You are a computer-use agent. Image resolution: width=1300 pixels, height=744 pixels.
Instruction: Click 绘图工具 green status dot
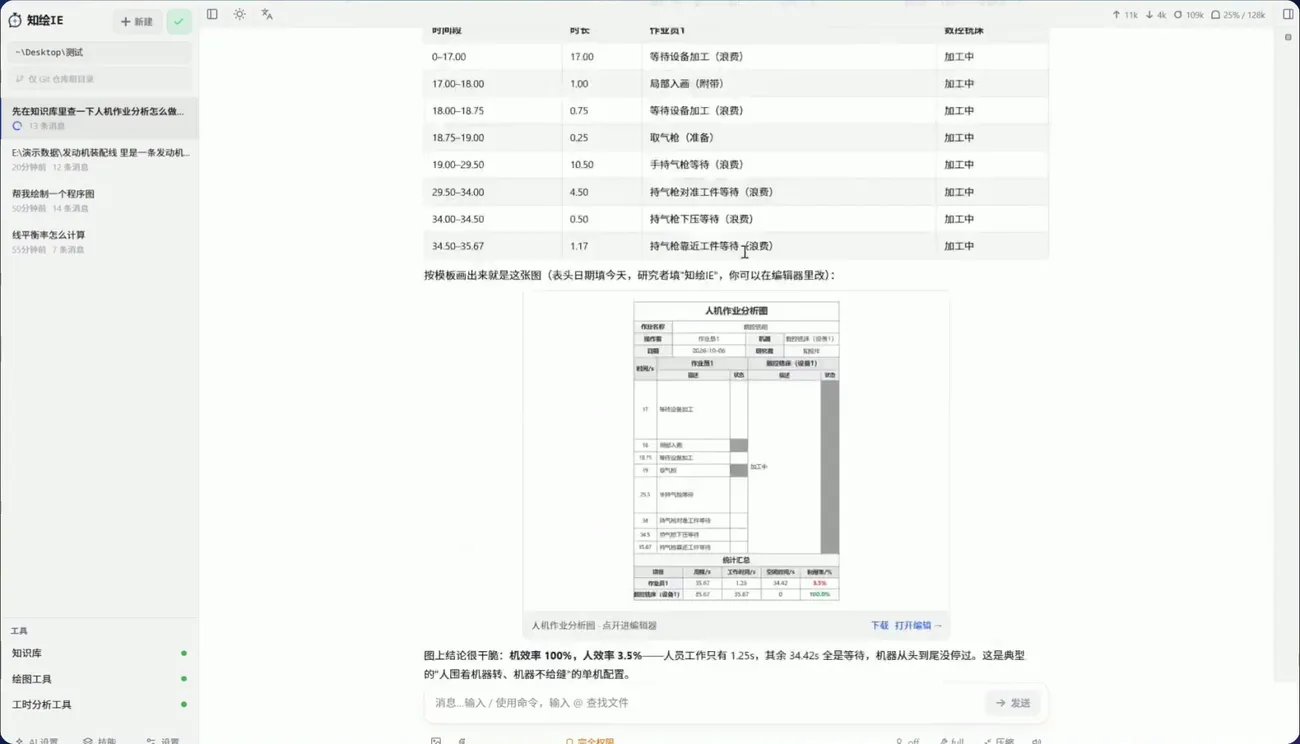184,679
